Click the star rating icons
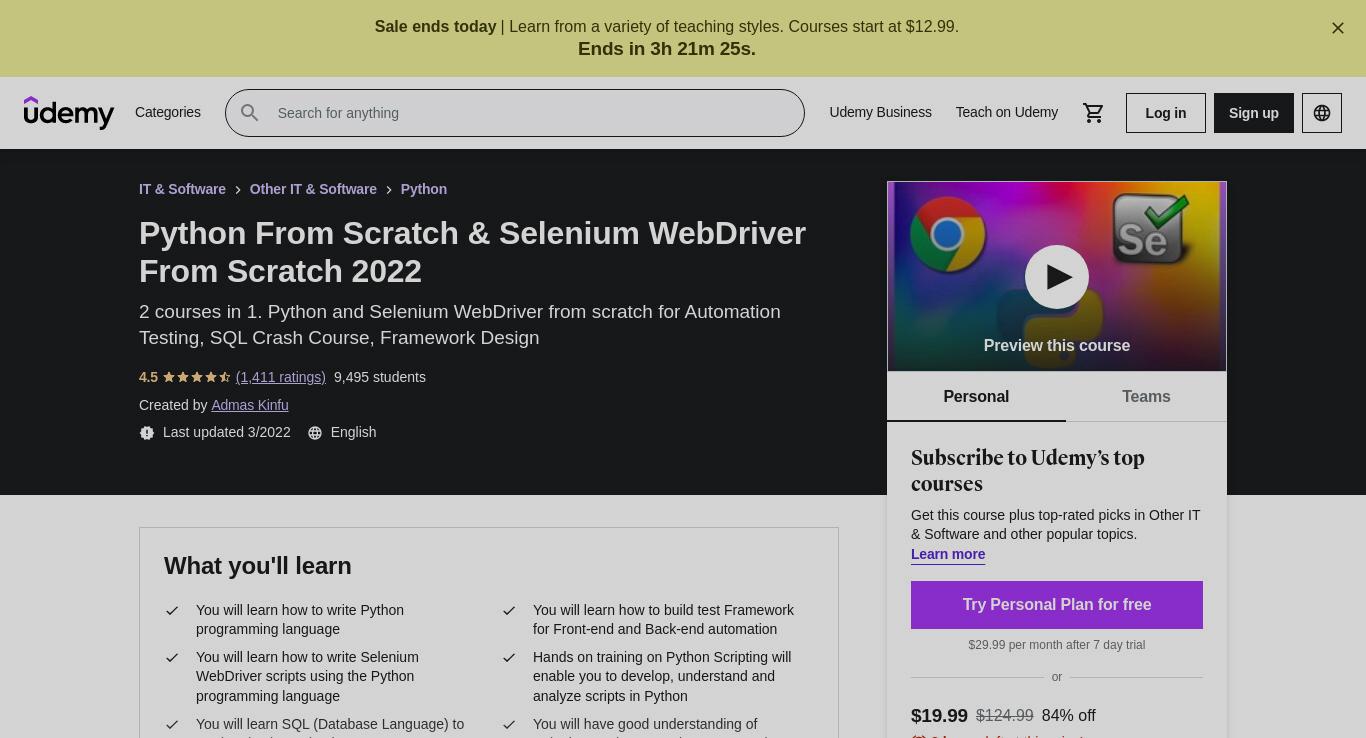 [x=197, y=377]
